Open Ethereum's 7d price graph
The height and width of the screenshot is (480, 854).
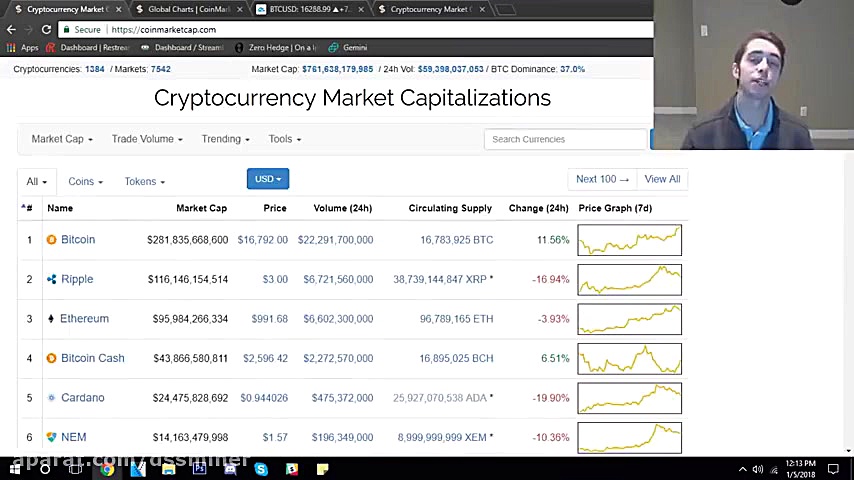pos(630,319)
